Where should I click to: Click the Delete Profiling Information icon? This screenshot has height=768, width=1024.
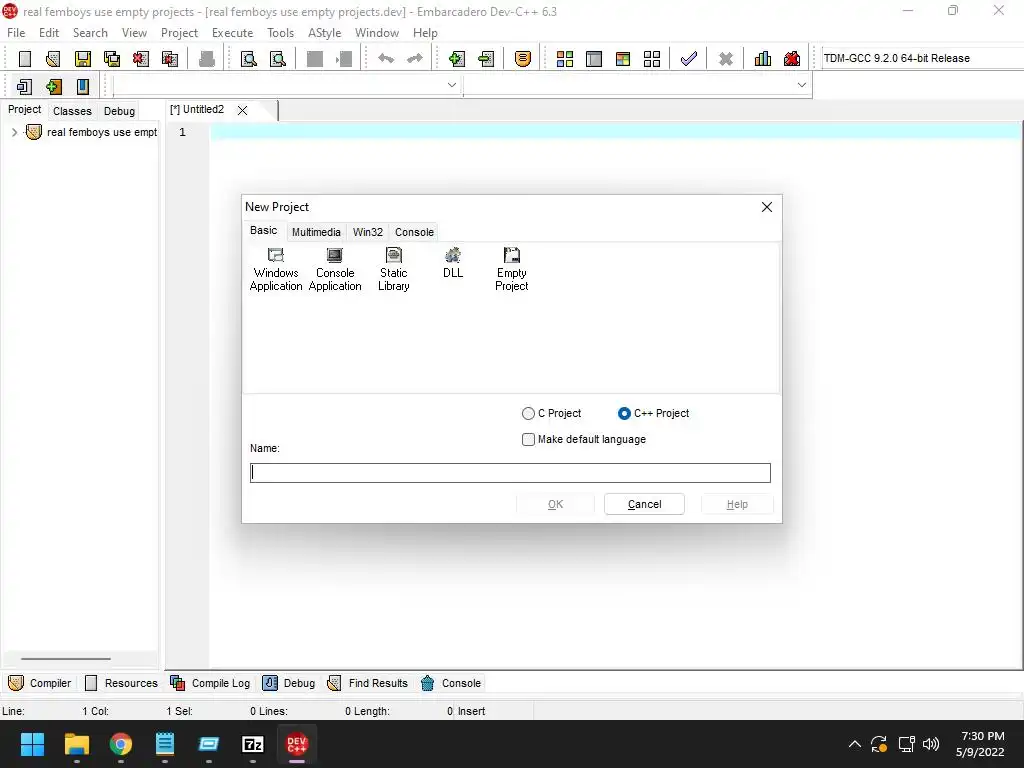coord(792,59)
